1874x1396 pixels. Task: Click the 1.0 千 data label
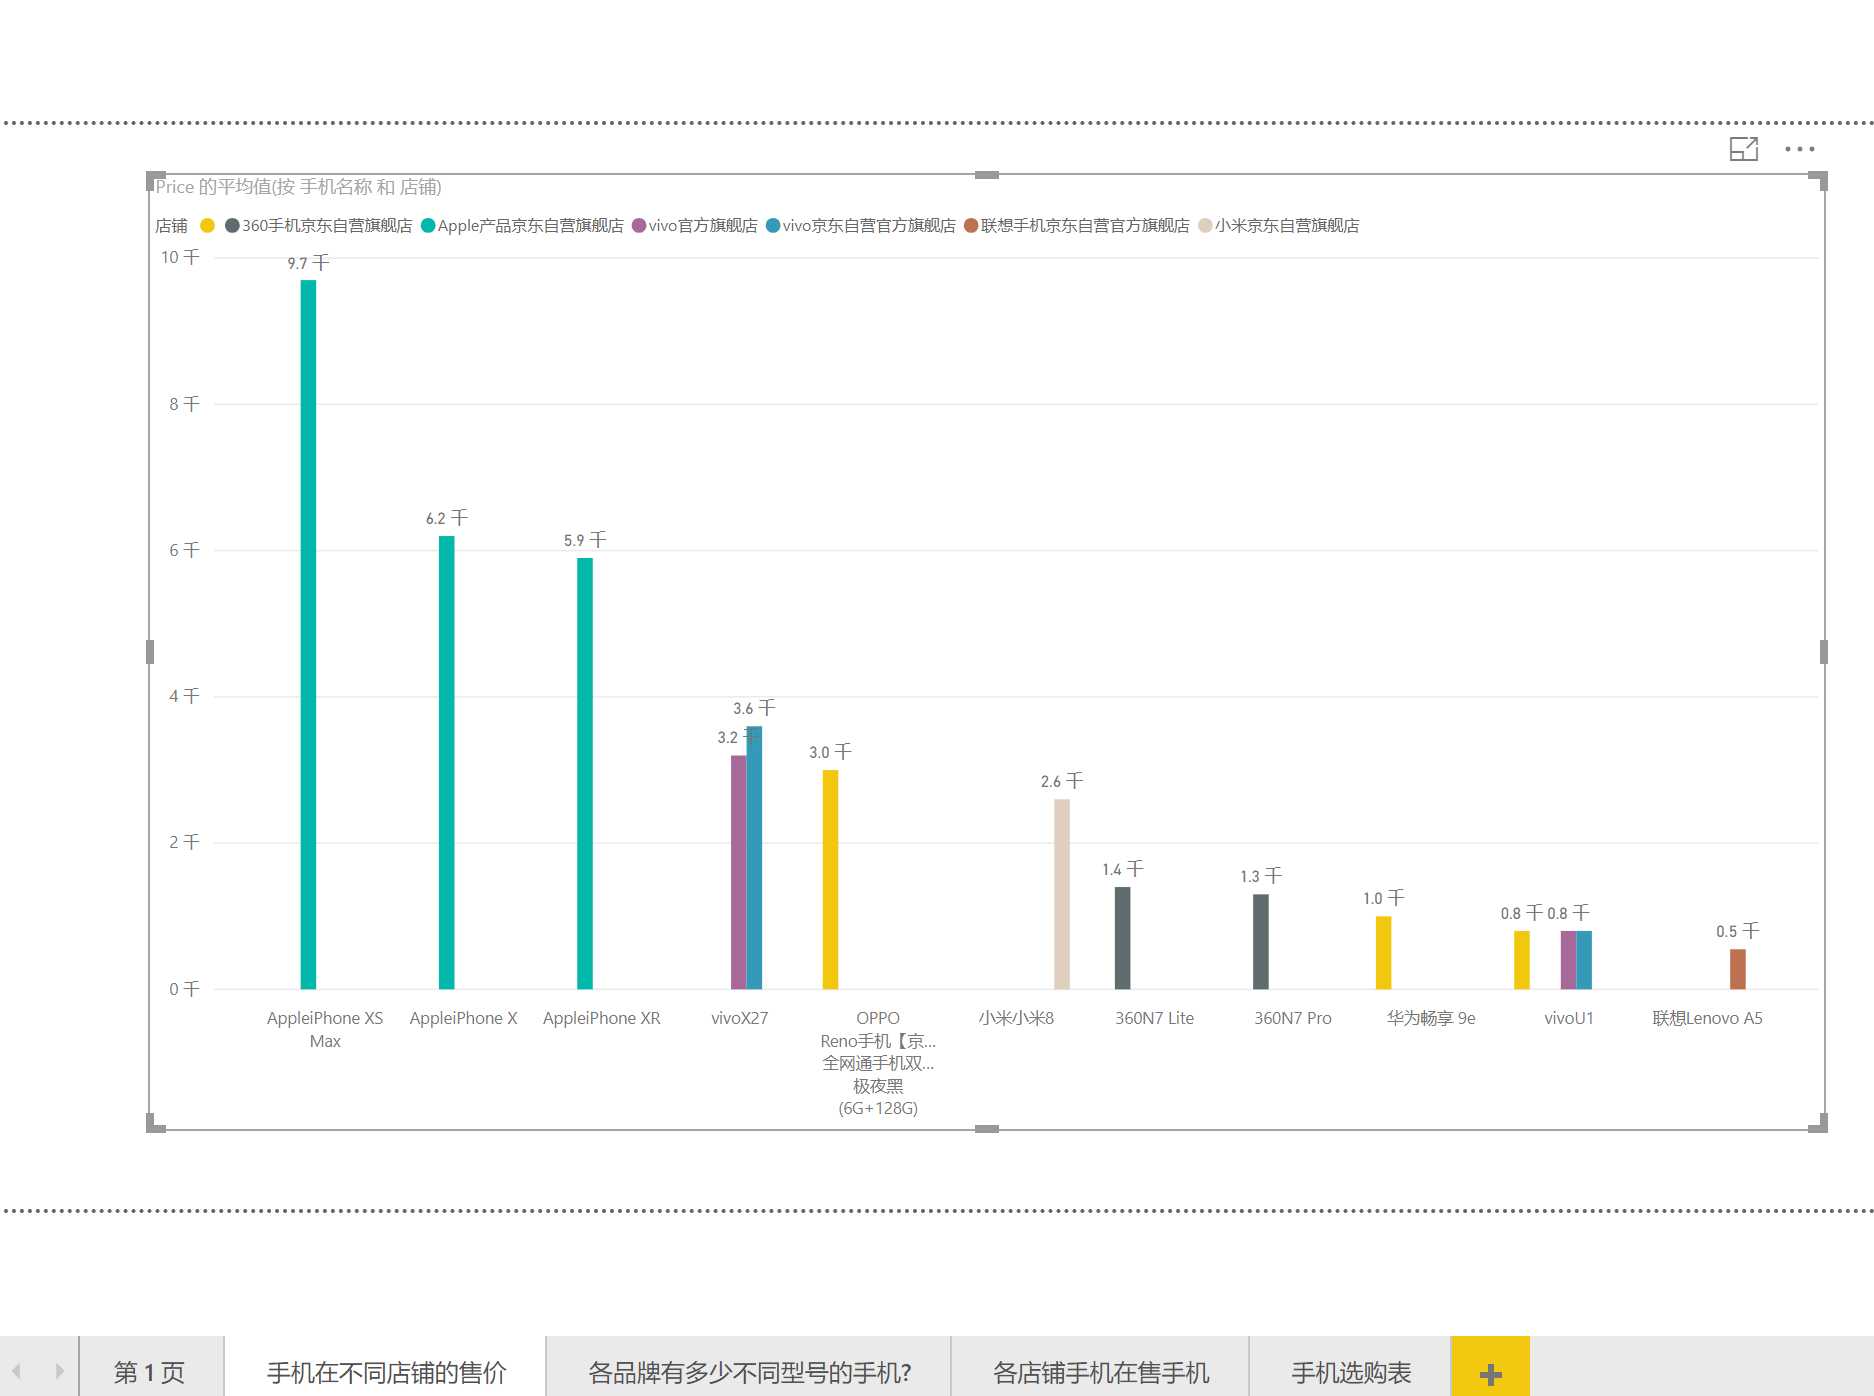click(x=1383, y=898)
